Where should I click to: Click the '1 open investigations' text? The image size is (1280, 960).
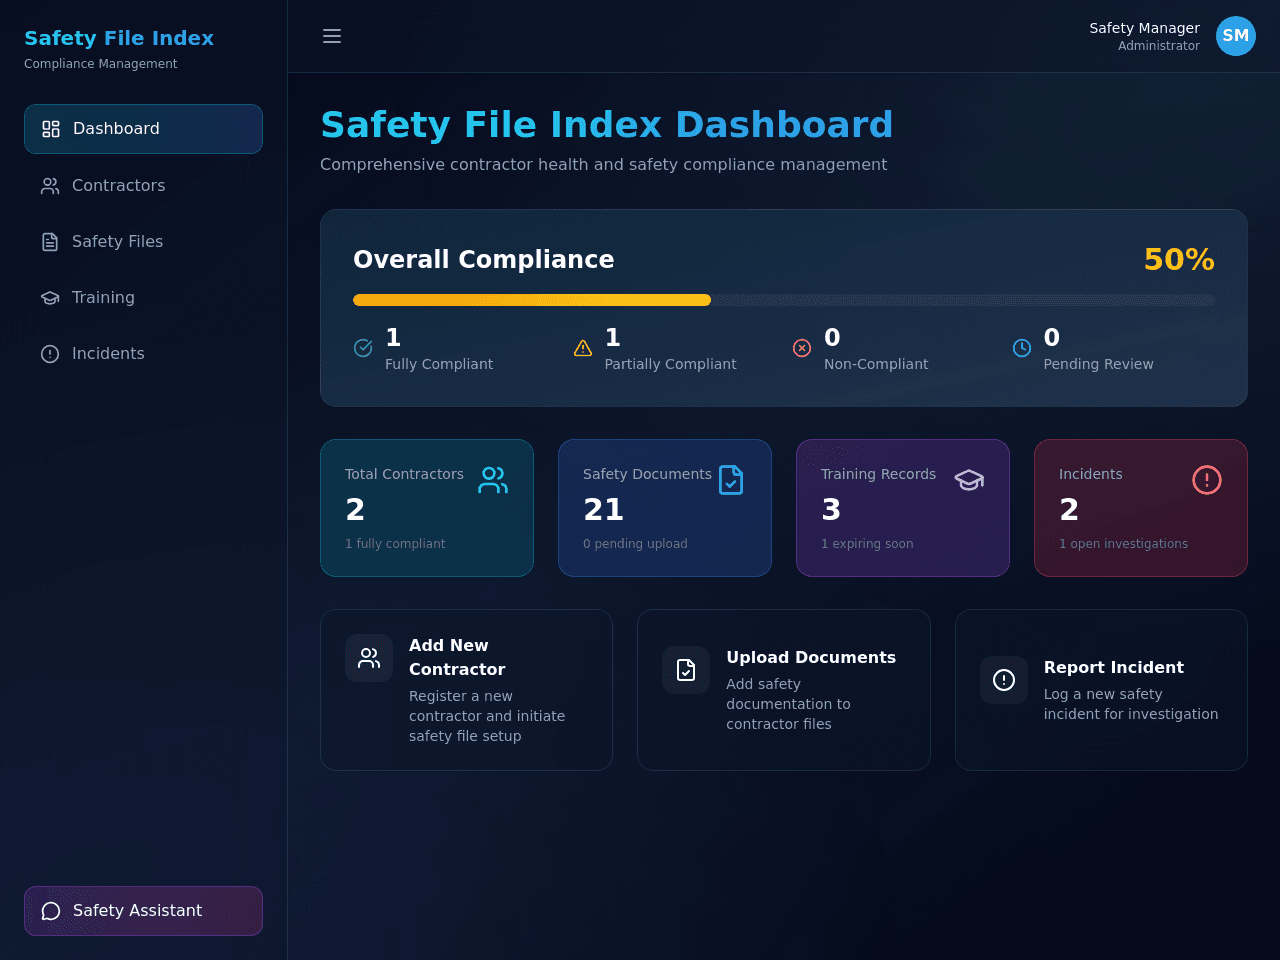[1123, 544]
